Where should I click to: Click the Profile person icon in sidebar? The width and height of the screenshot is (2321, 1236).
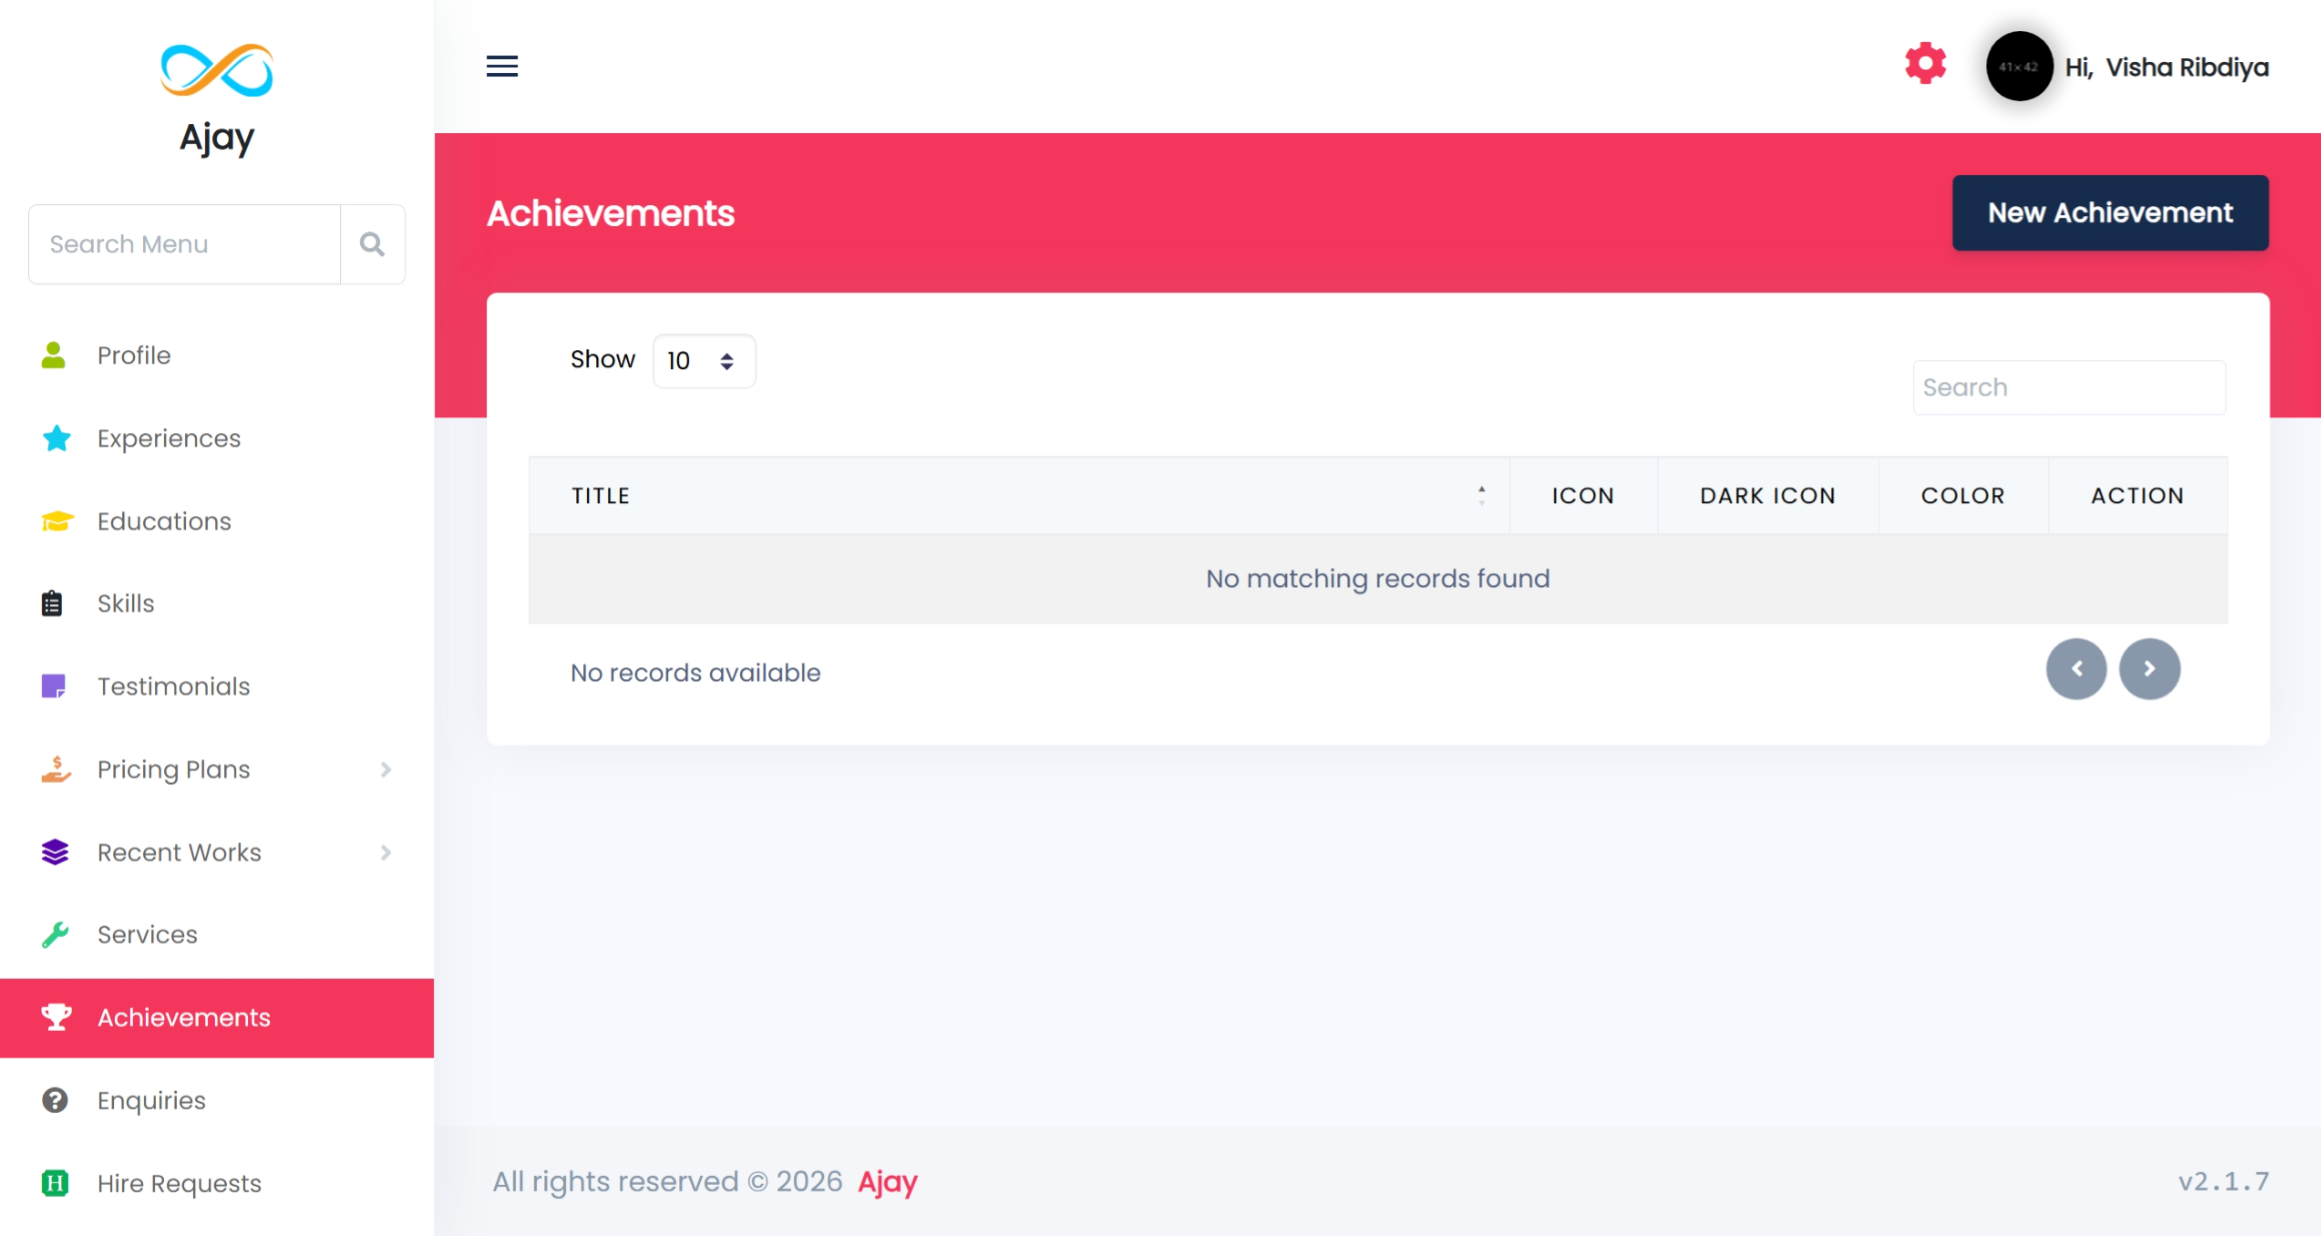click(54, 355)
